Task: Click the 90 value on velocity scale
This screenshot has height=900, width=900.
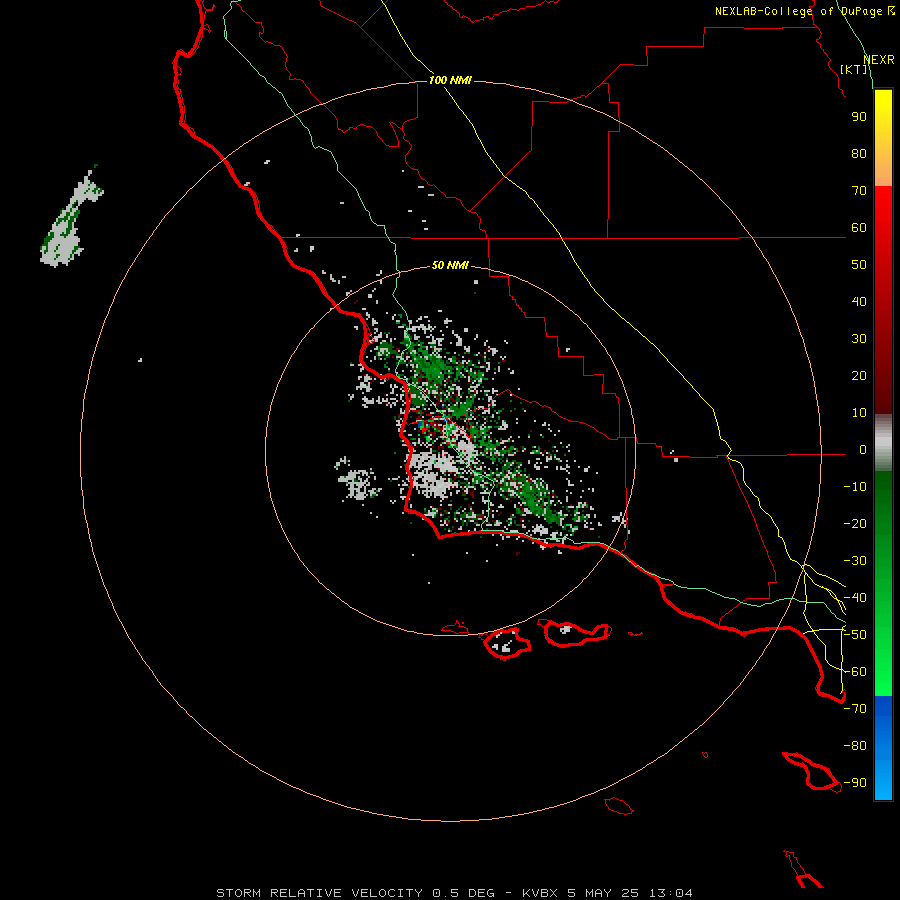Action: (859, 117)
